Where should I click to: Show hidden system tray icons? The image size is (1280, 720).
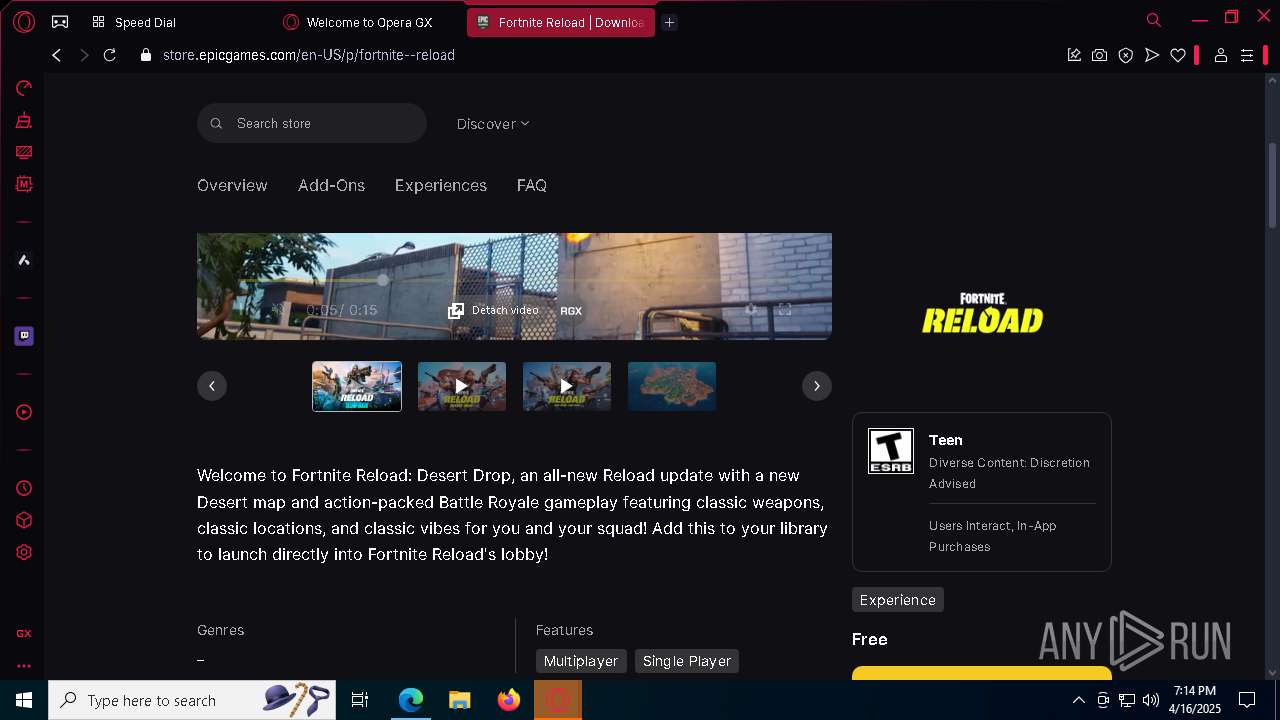[x=1078, y=700]
